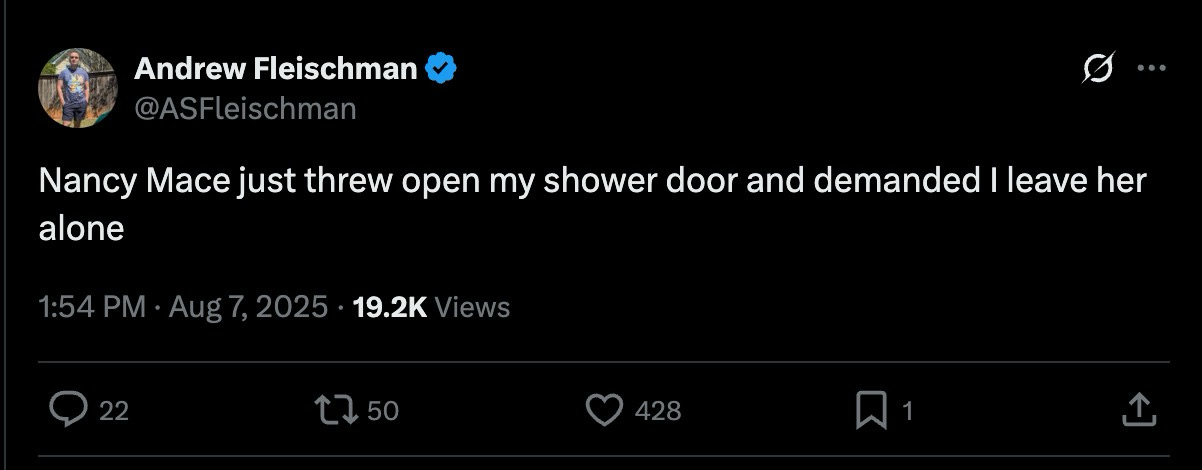Click the Grok slashed-circle icon

tap(1099, 69)
